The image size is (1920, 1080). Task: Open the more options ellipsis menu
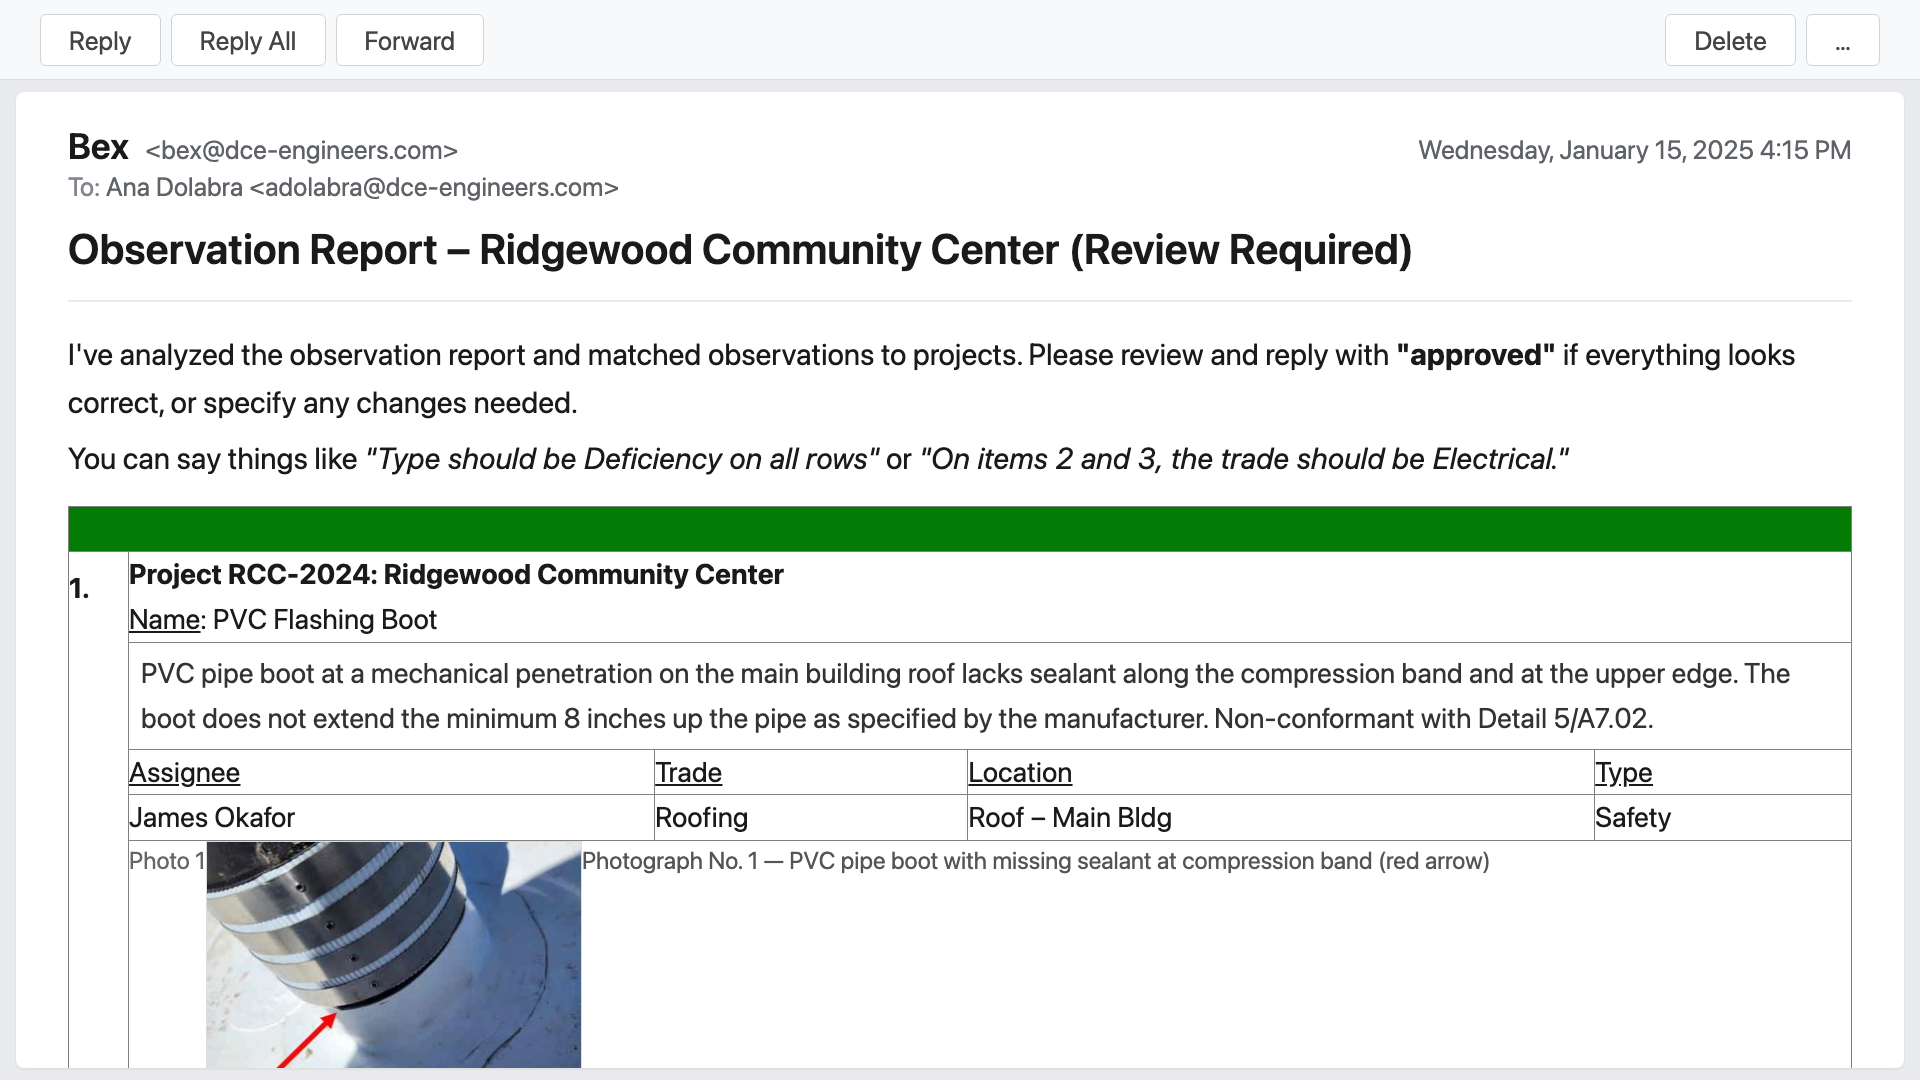[1842, 41]
